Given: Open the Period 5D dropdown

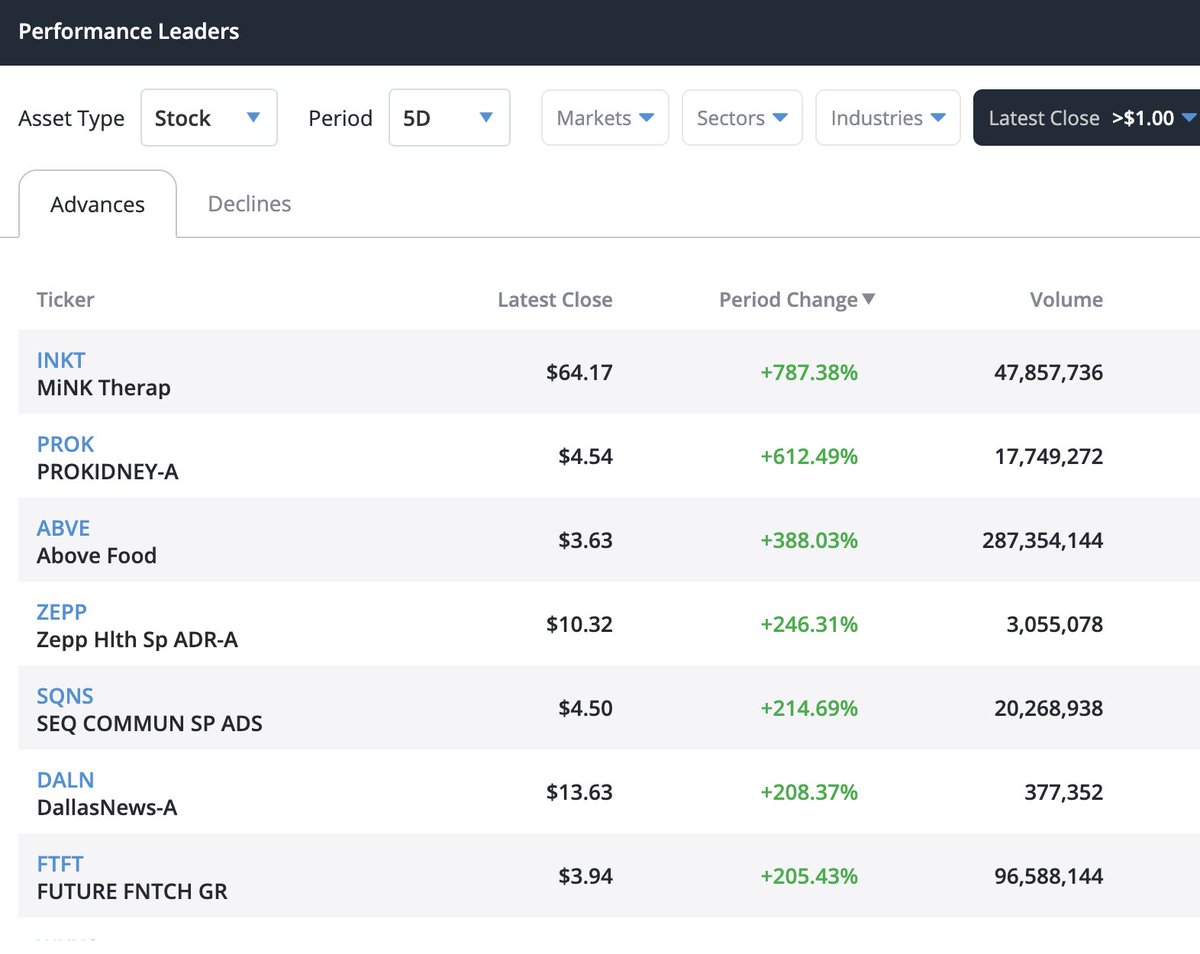Looking at the screenshot, I should [x=449, y=118].
